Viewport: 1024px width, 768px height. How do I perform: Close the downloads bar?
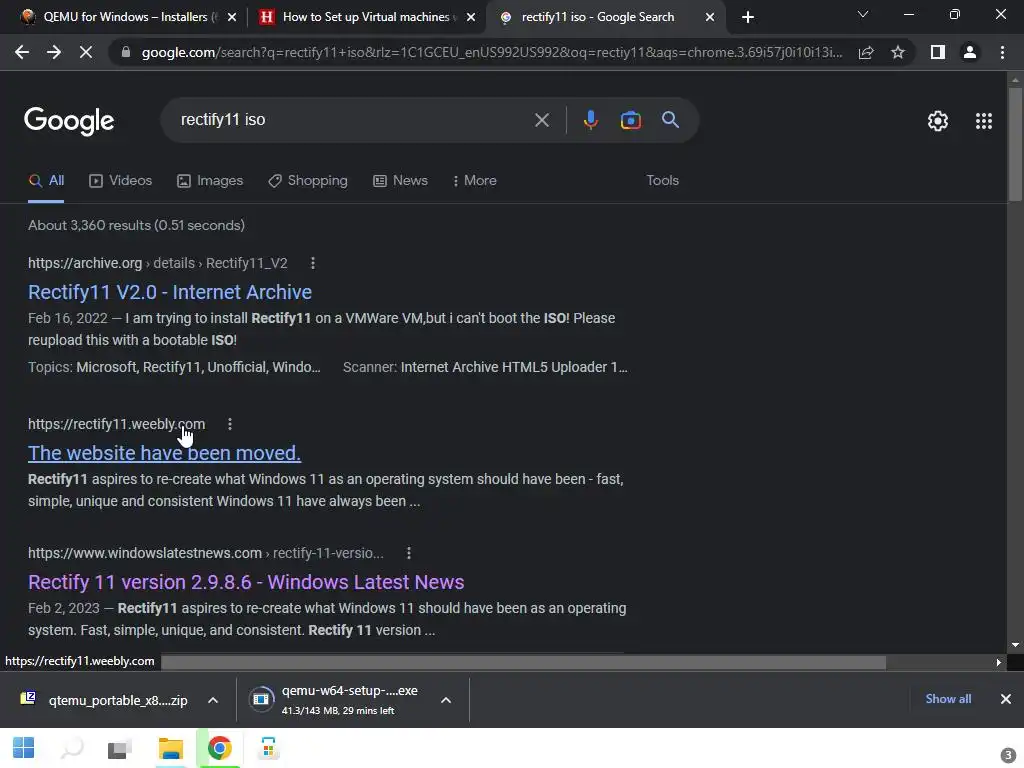[x=1006, y=699]
